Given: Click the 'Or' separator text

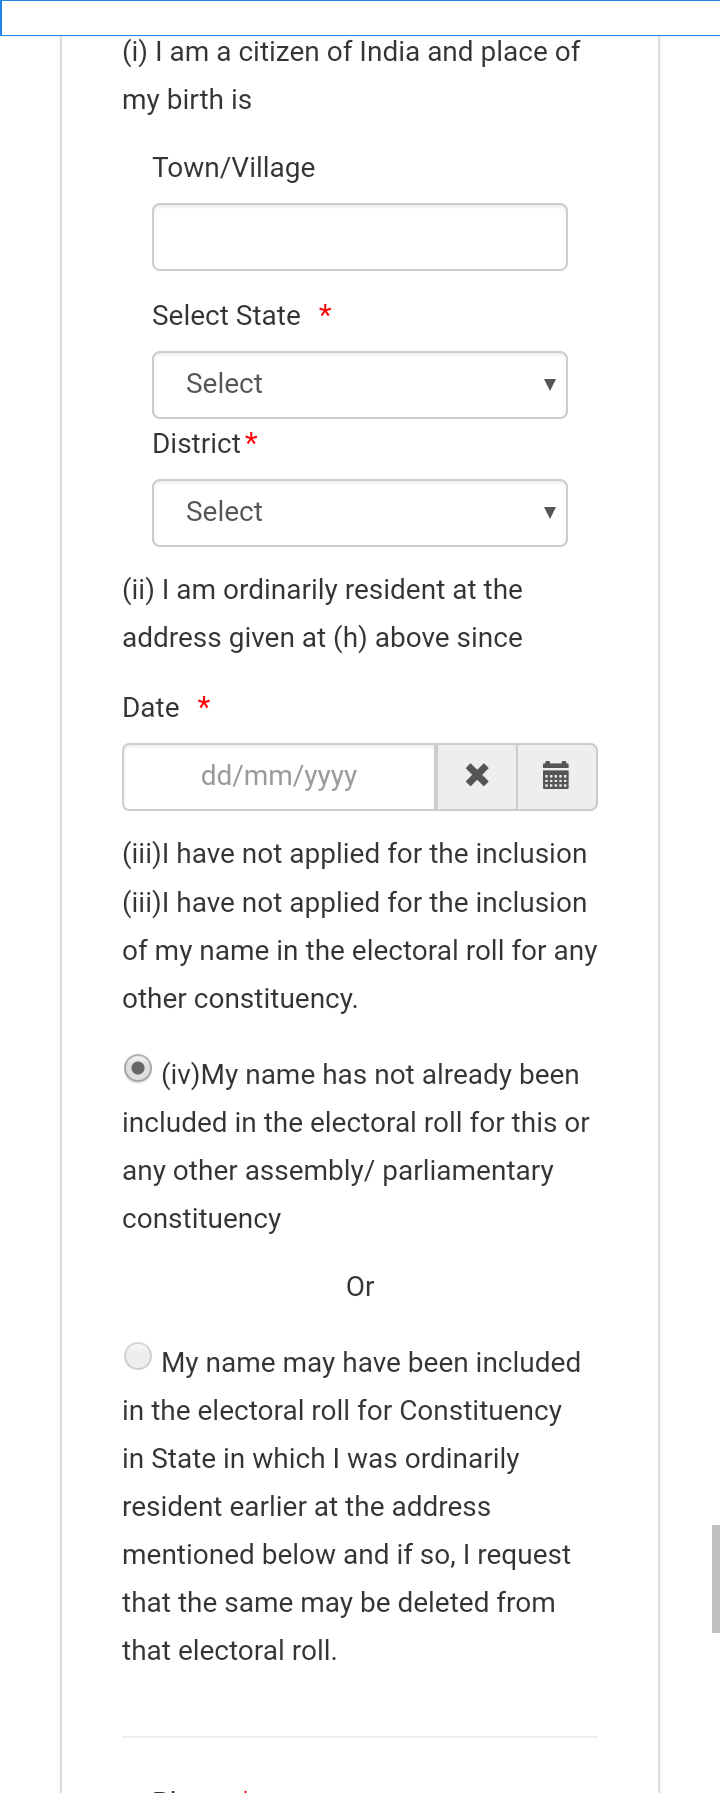Looking at the screenshot, I should (x=360, y=1287).
